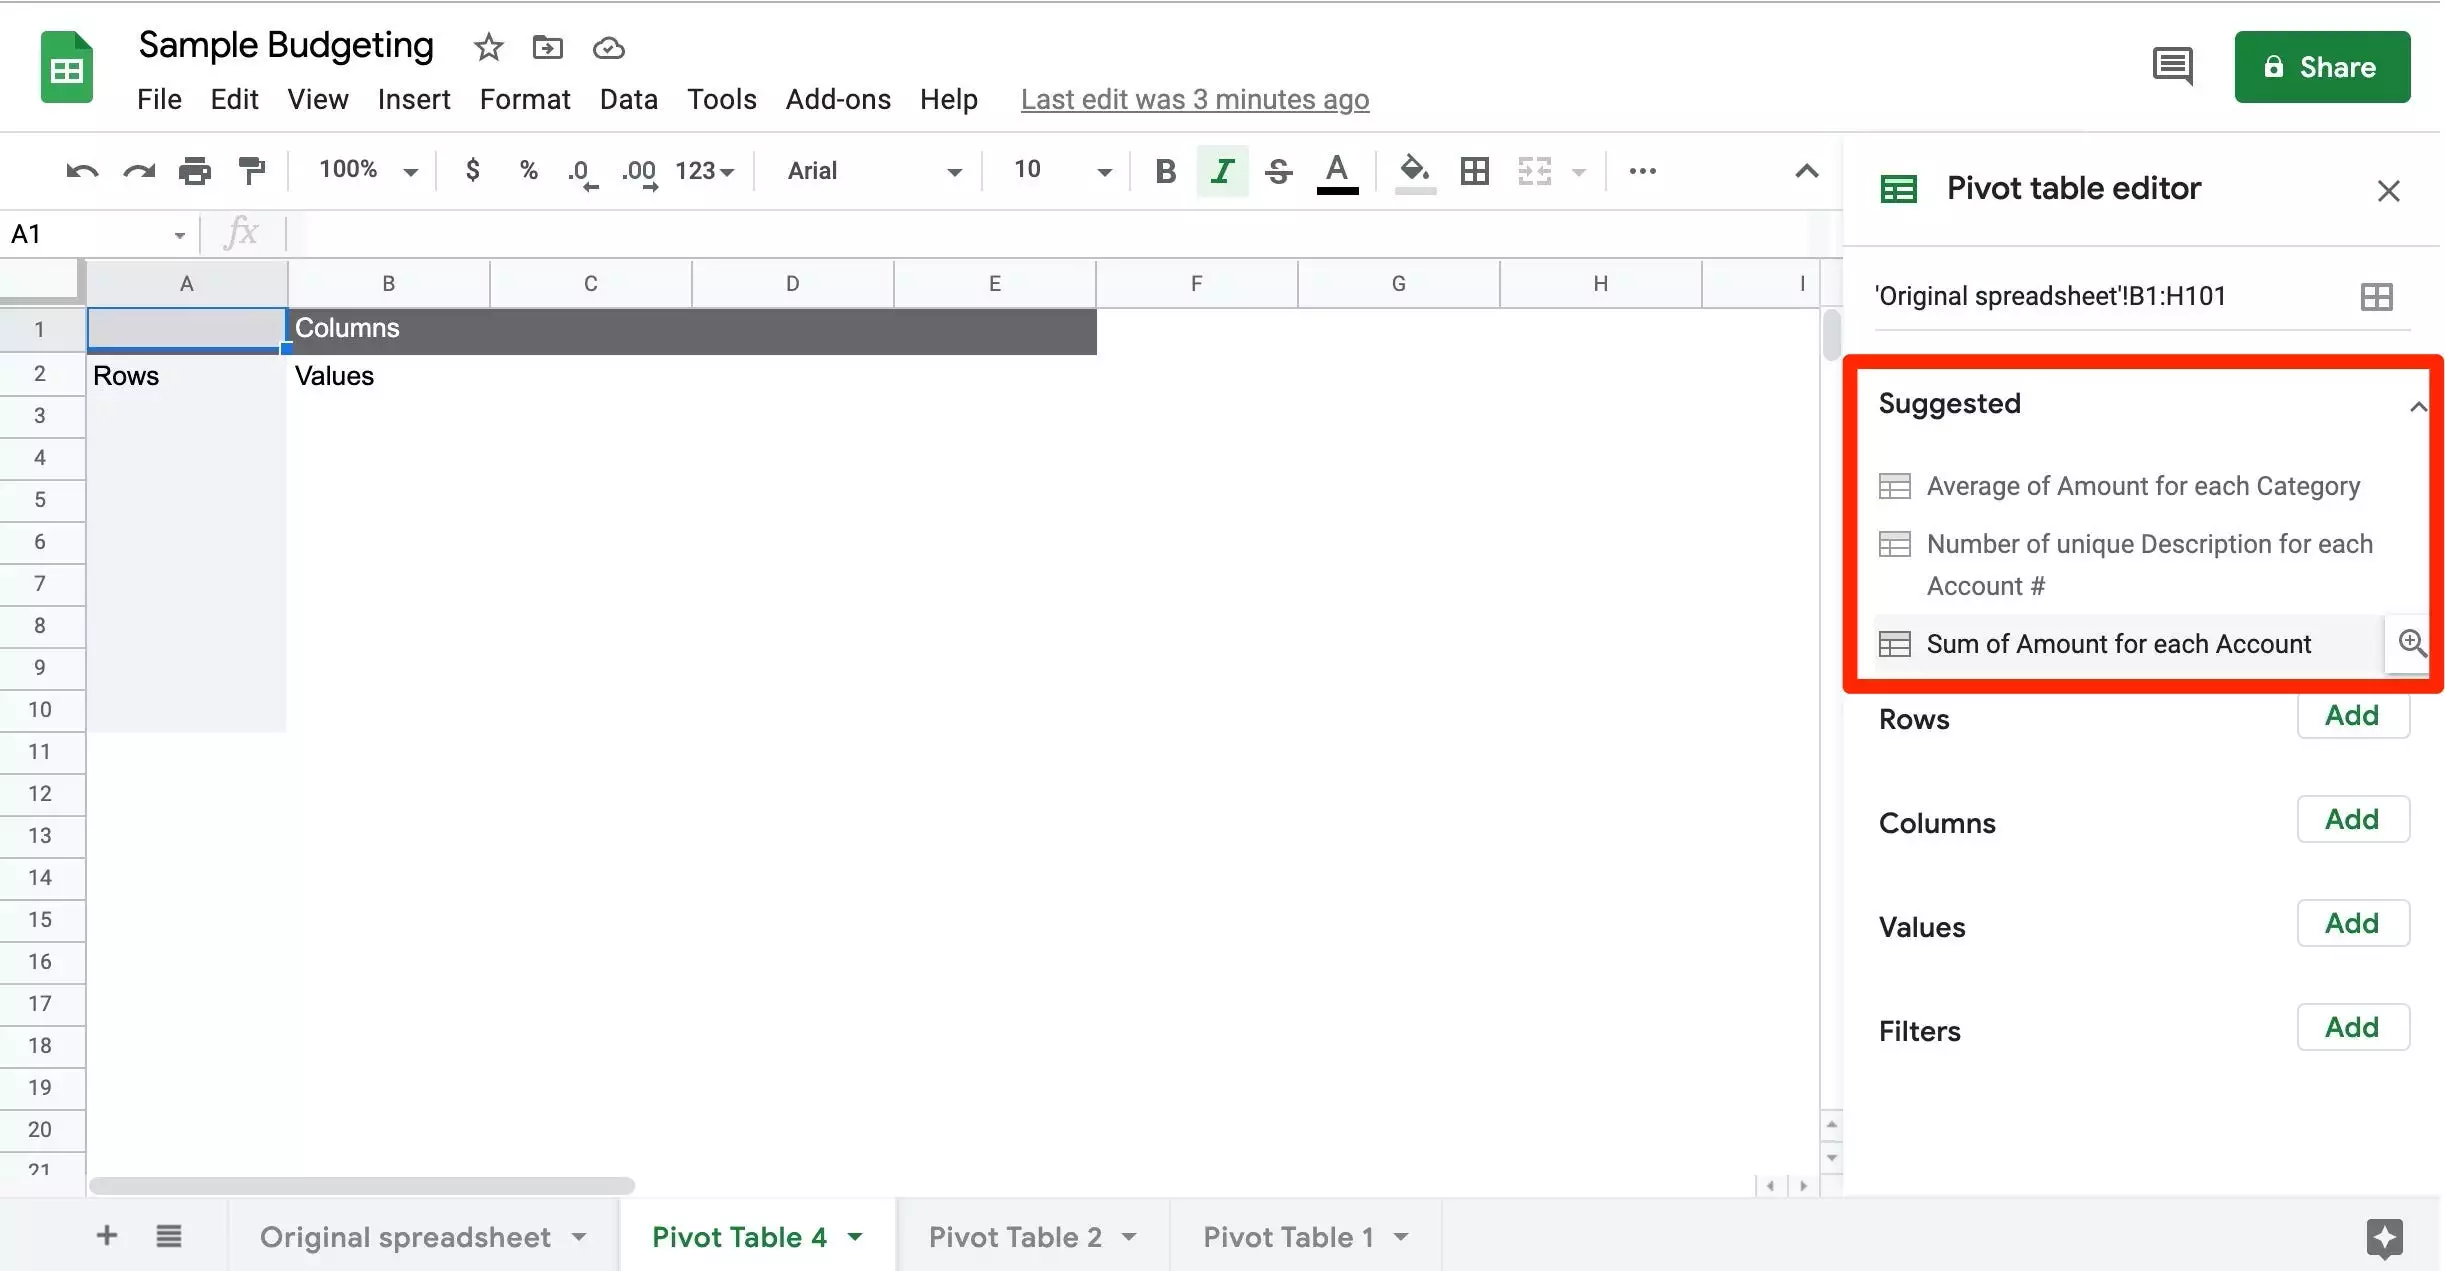Toggle bold formatting
This screenshot has height=1271, width=2445.
(1165, 171)
